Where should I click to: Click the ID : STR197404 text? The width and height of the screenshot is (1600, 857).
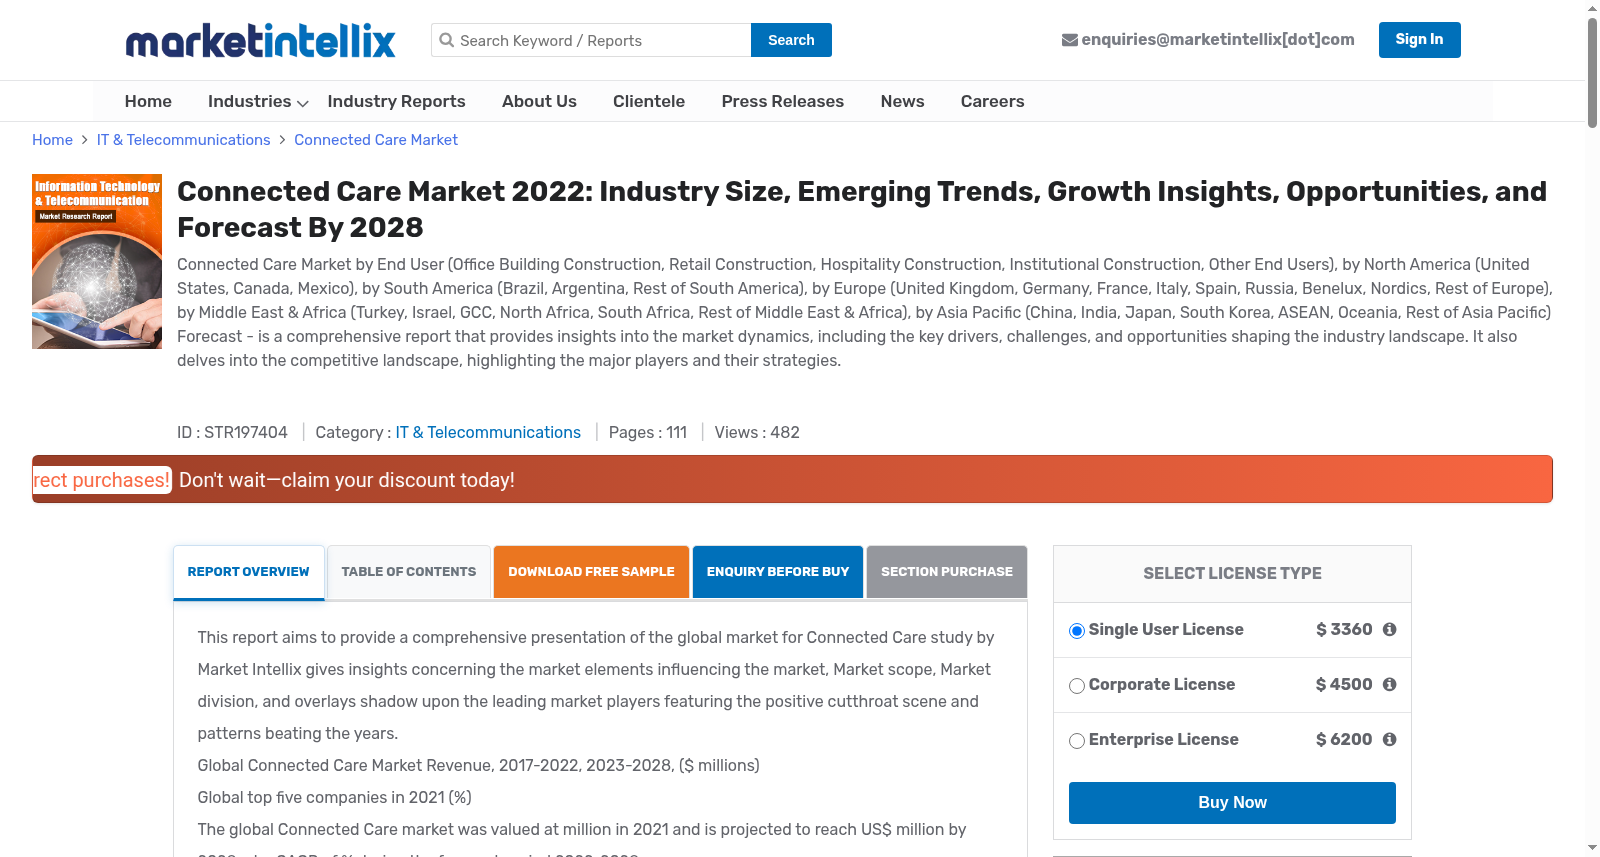point(232,432)
